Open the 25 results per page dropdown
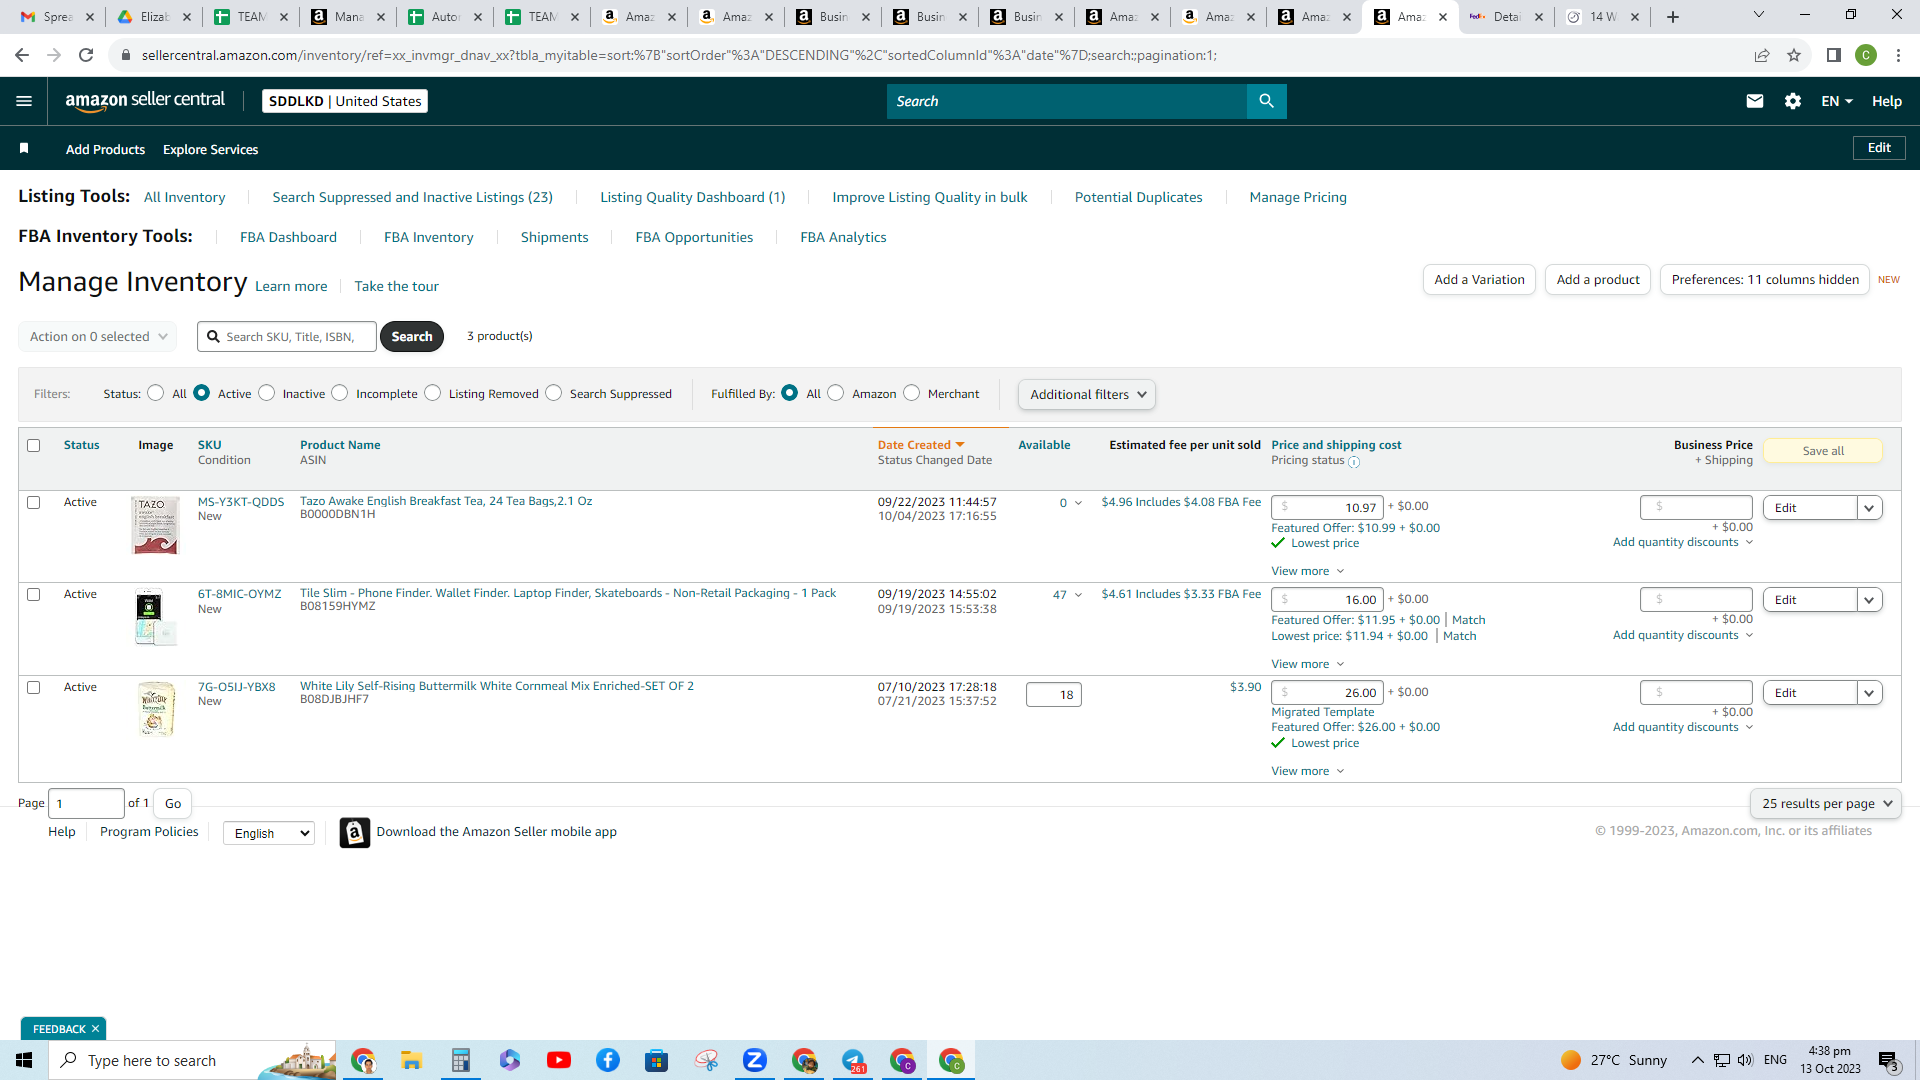The width and height of the screenshot is (1920, 1080). pyautogui.click(x=1826, y=803)
